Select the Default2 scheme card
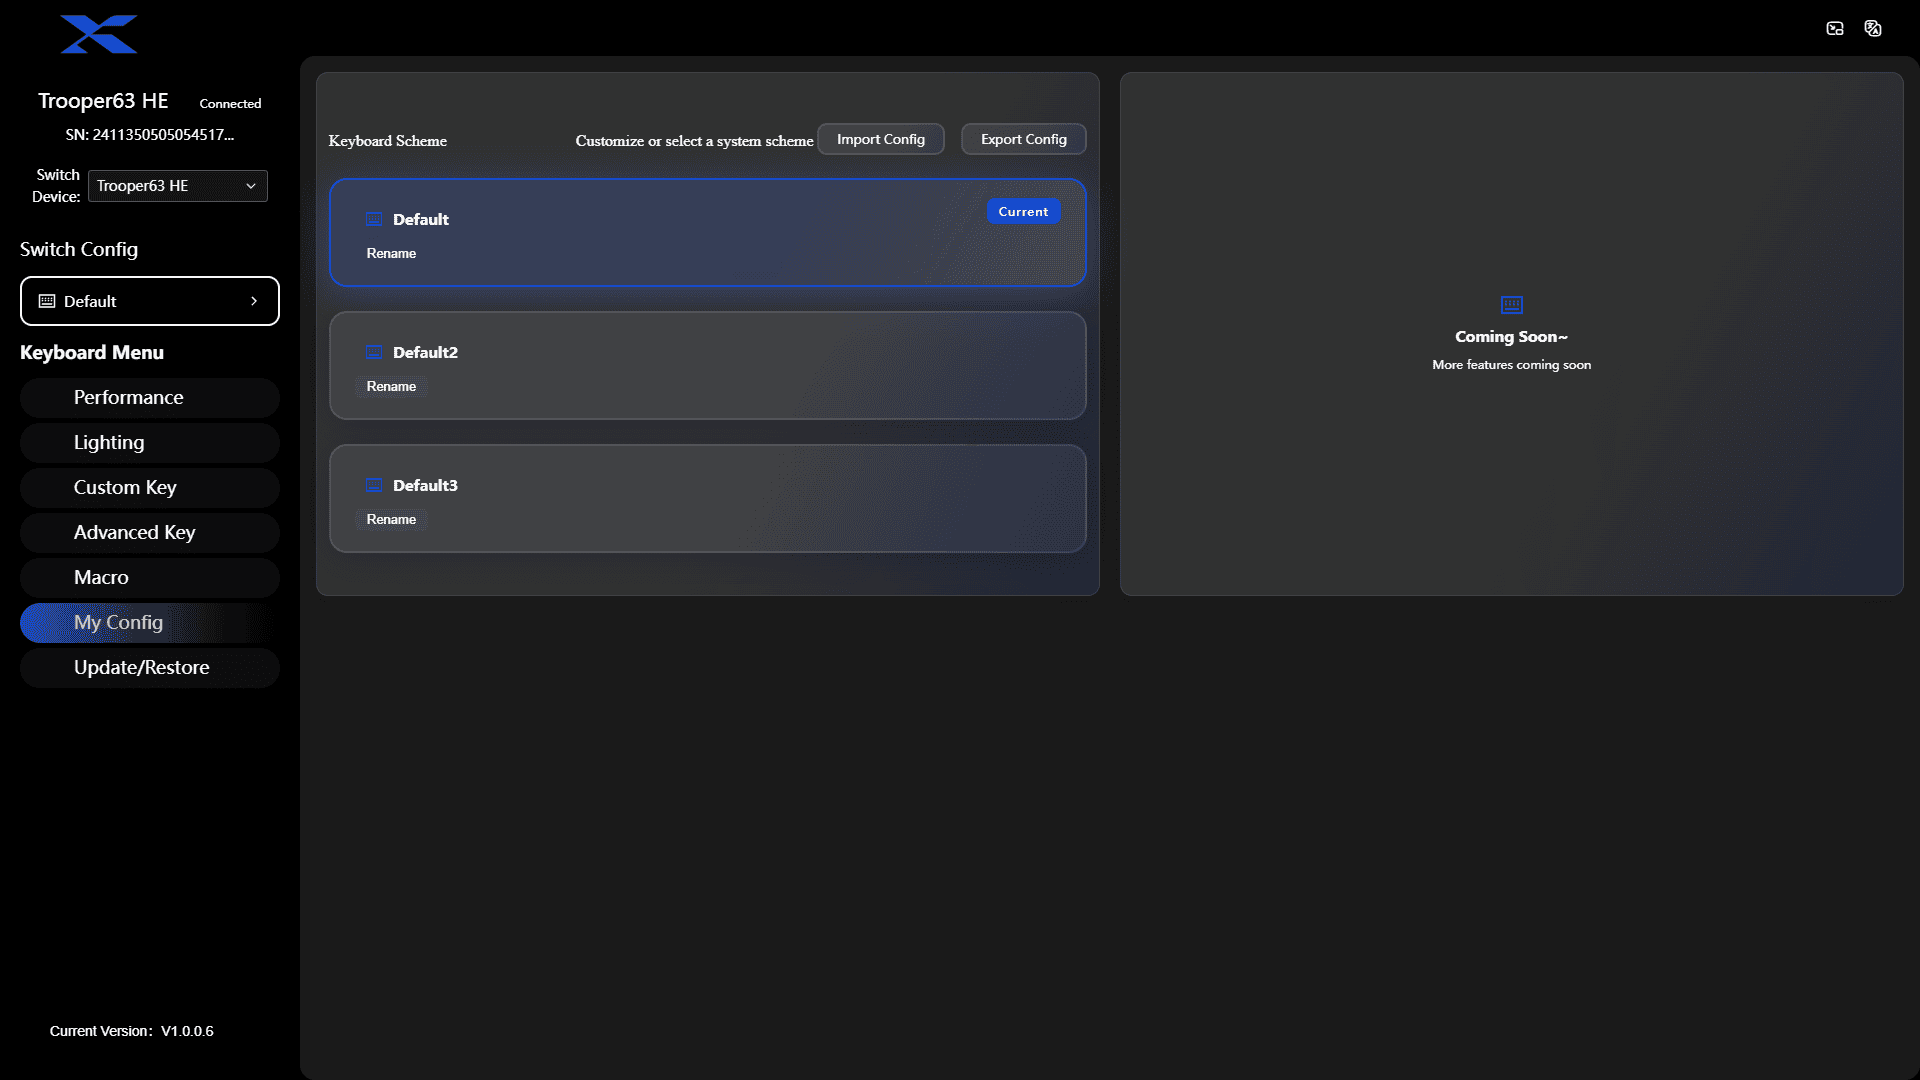 click(708, 365)
